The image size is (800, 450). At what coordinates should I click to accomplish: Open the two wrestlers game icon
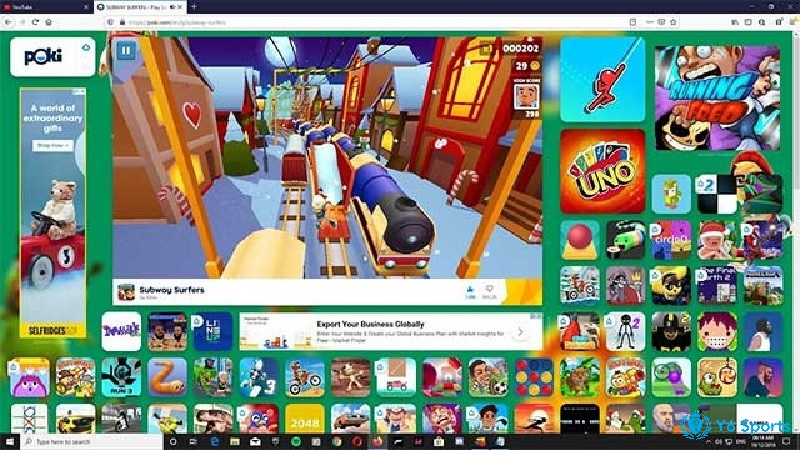pyautogui.click(x=167, y=332)
